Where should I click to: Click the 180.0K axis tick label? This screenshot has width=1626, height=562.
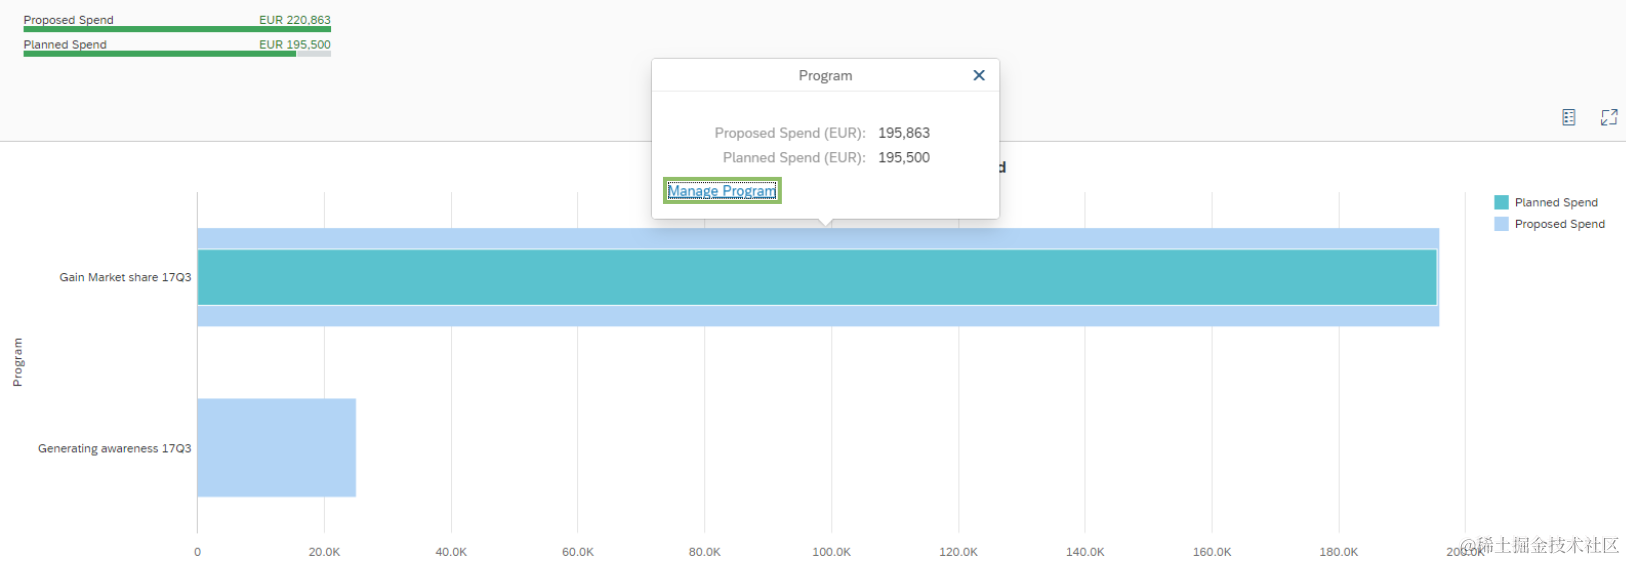(1338, 552)
